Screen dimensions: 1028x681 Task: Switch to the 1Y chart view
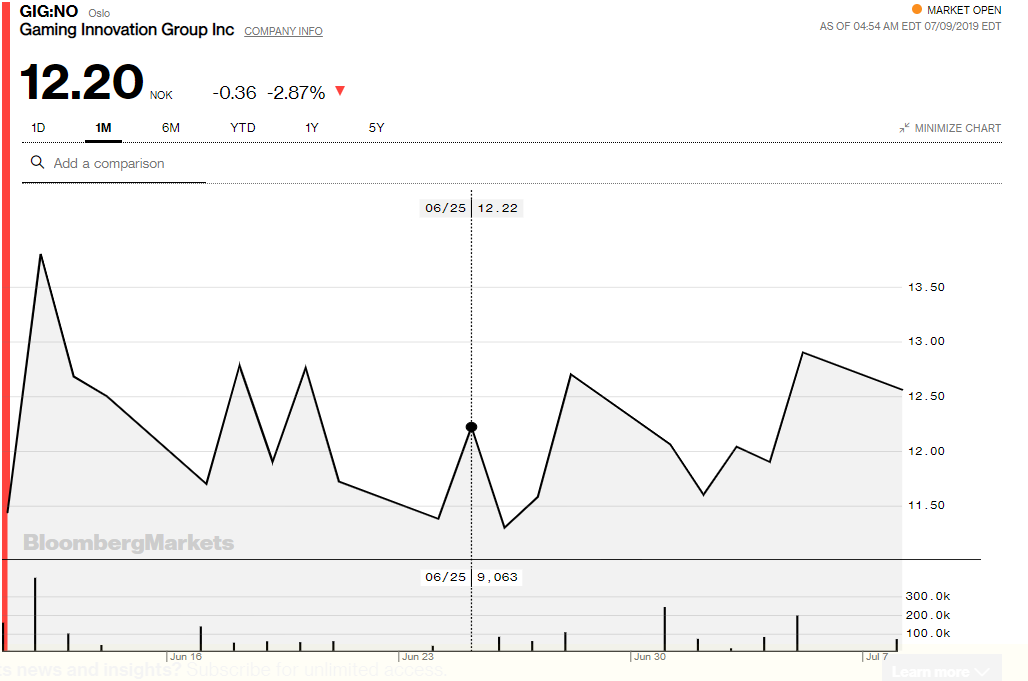coord(312,128)
